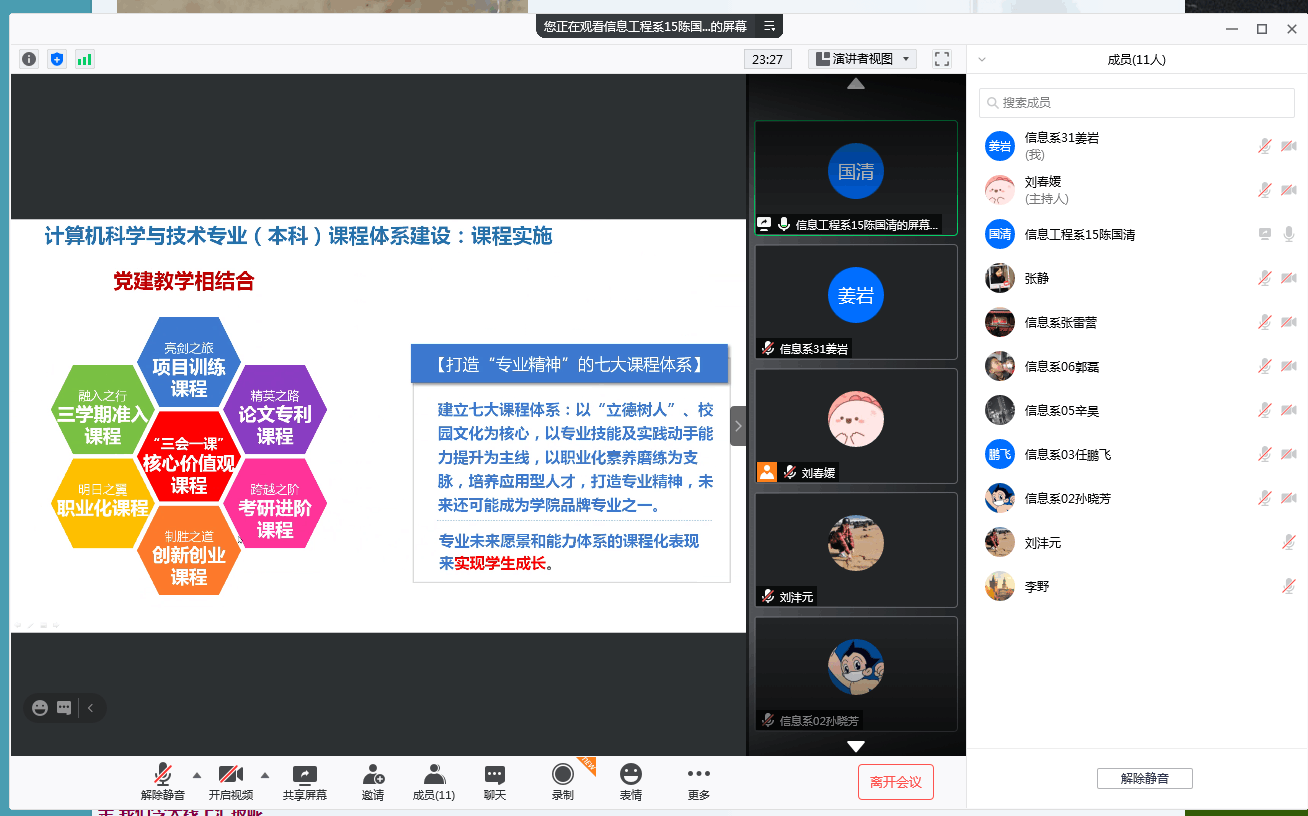This screenshot has height=816, width=1308.
Task: Click the Invite (邀请) icon
Action: click(373, 782)
